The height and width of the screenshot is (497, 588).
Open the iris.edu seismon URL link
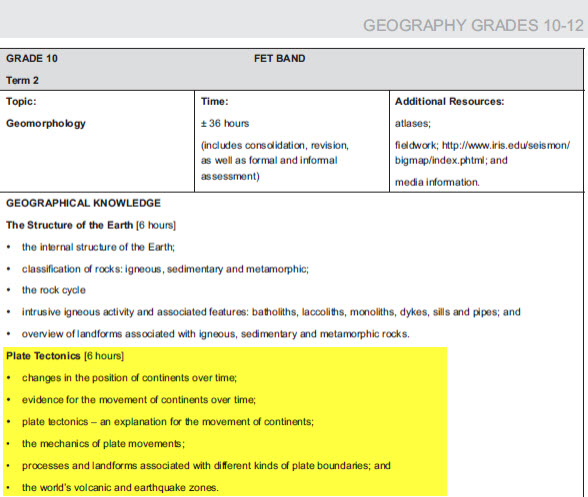click(506, 145)
